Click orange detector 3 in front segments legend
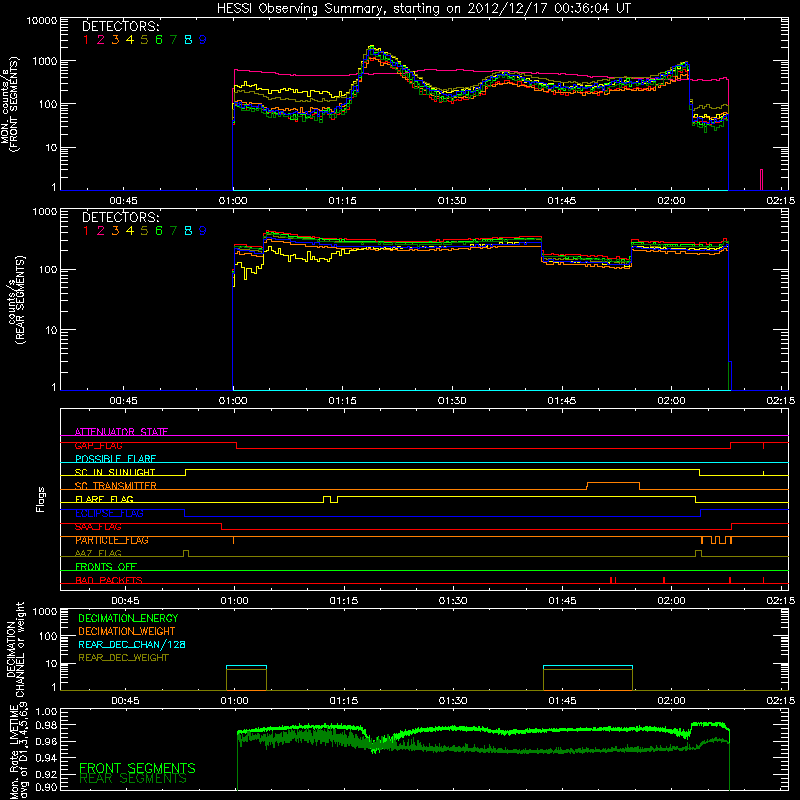Image resolution: width=800 pixels, height=800 pixels. click(115, 40)
